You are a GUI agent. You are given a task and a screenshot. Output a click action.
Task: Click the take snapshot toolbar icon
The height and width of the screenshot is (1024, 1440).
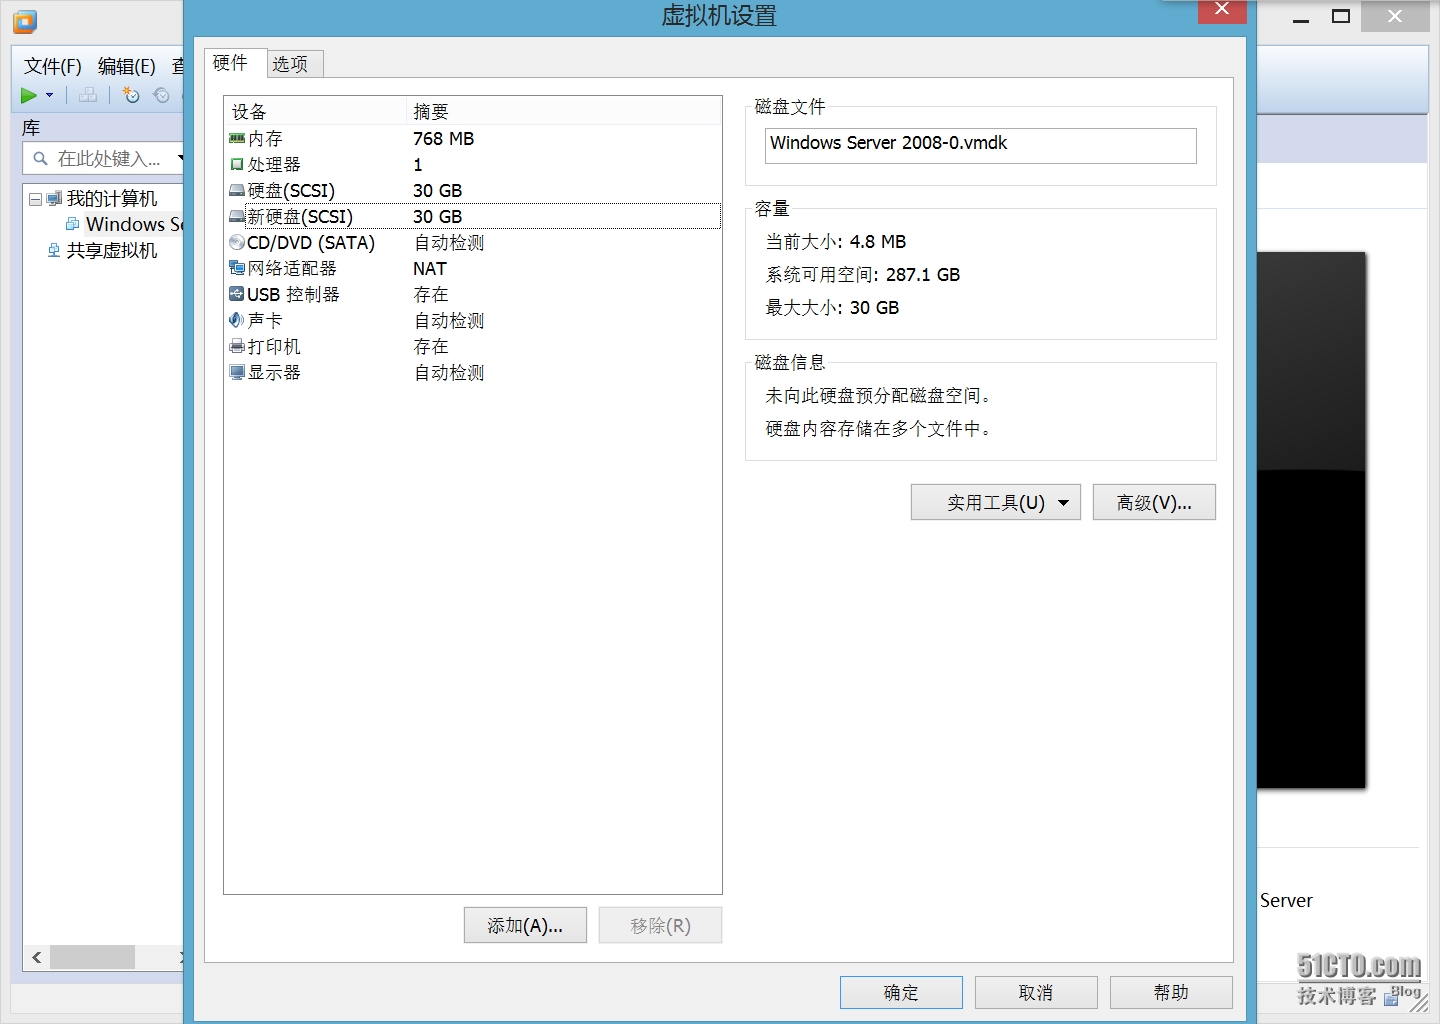[x=130, y=95]
